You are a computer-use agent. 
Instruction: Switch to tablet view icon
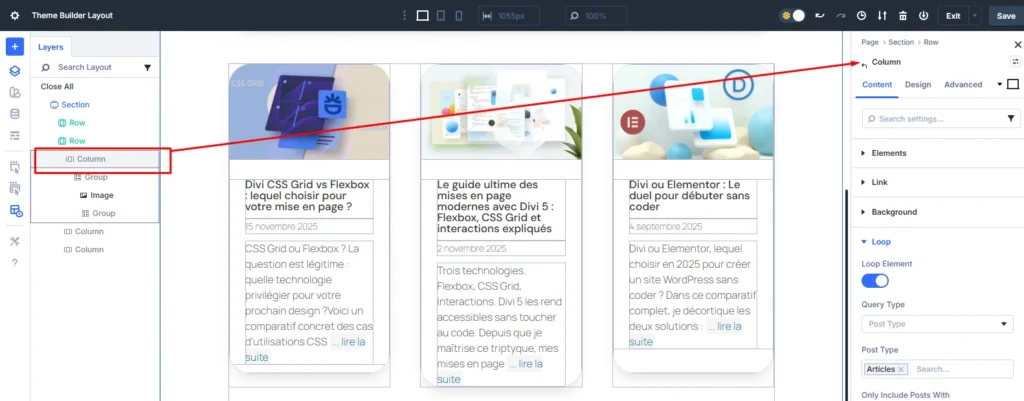tap(441, 16)
